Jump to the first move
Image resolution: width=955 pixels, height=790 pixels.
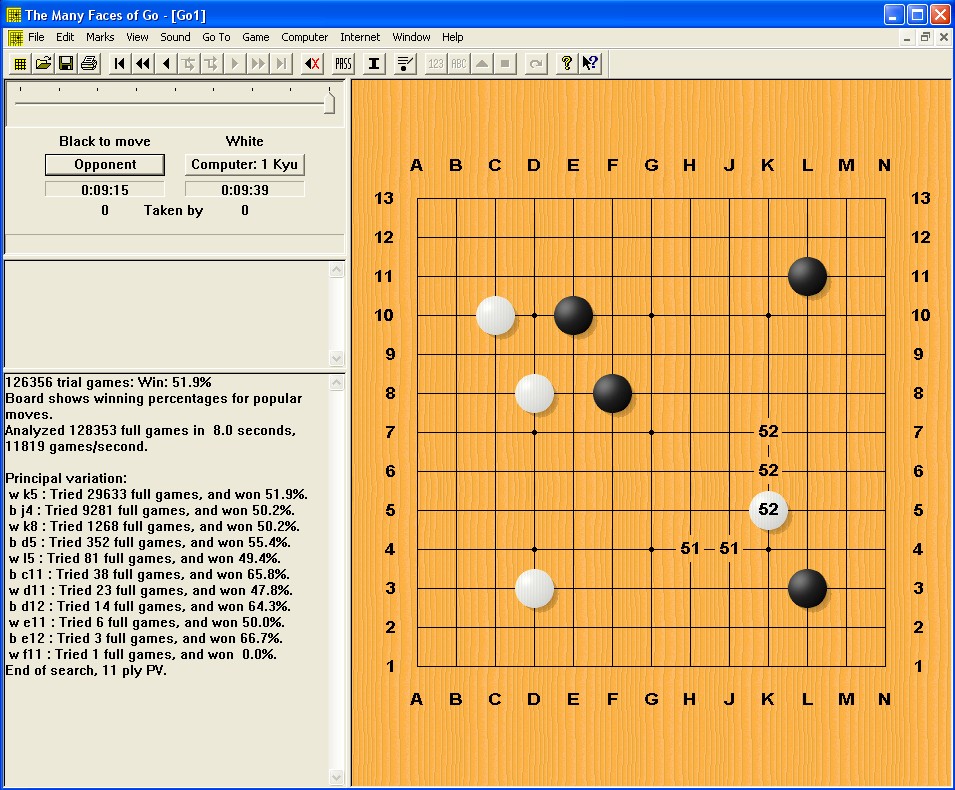click(120, 63)
